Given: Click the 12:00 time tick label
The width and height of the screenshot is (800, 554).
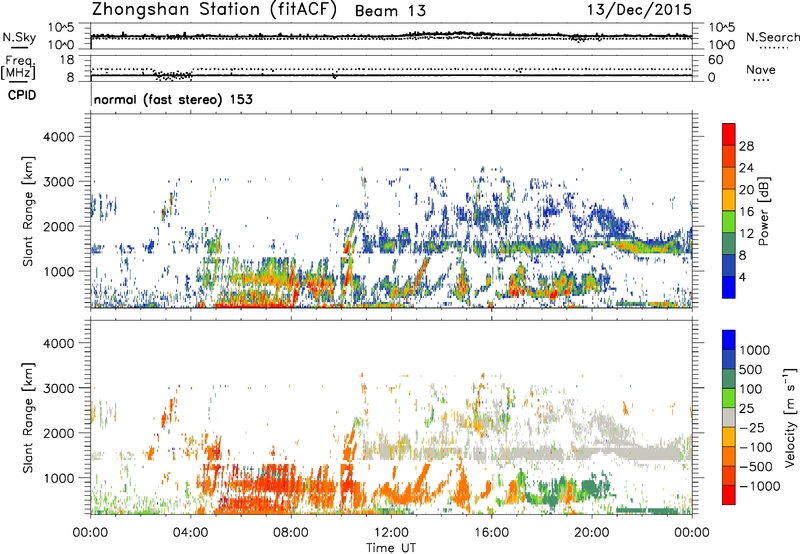Looking at the screenshot, I should pyautogui.click(x=391, y=533).
